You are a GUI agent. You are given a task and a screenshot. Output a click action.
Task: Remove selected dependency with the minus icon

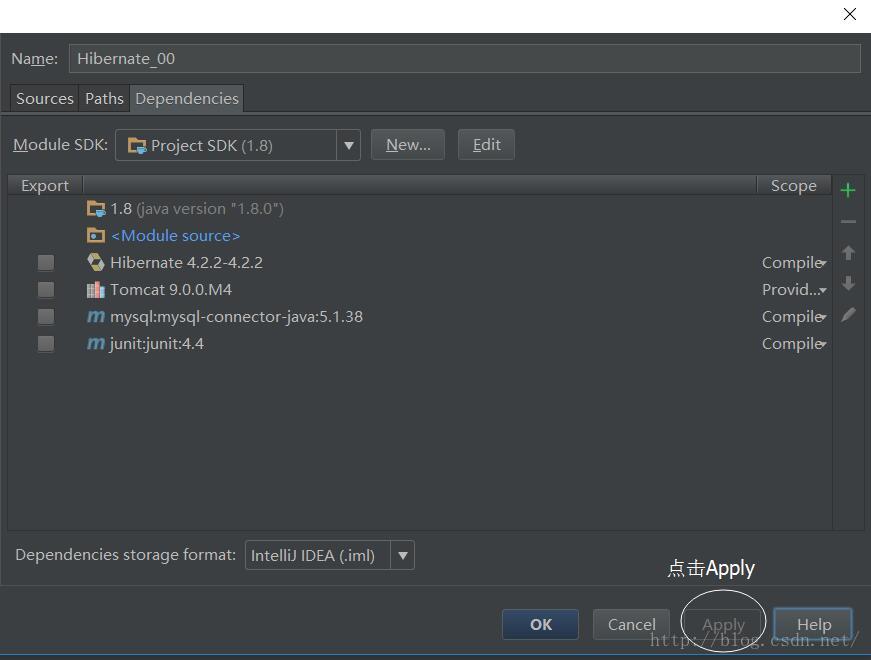click(x=848, y=222)
